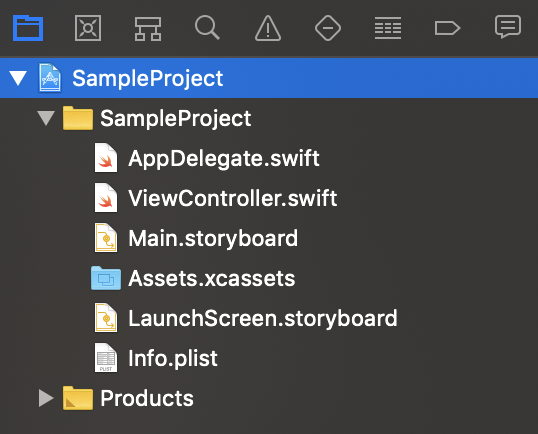
Task: Open the Project navigator folder icon
Action: coord(28,28)
